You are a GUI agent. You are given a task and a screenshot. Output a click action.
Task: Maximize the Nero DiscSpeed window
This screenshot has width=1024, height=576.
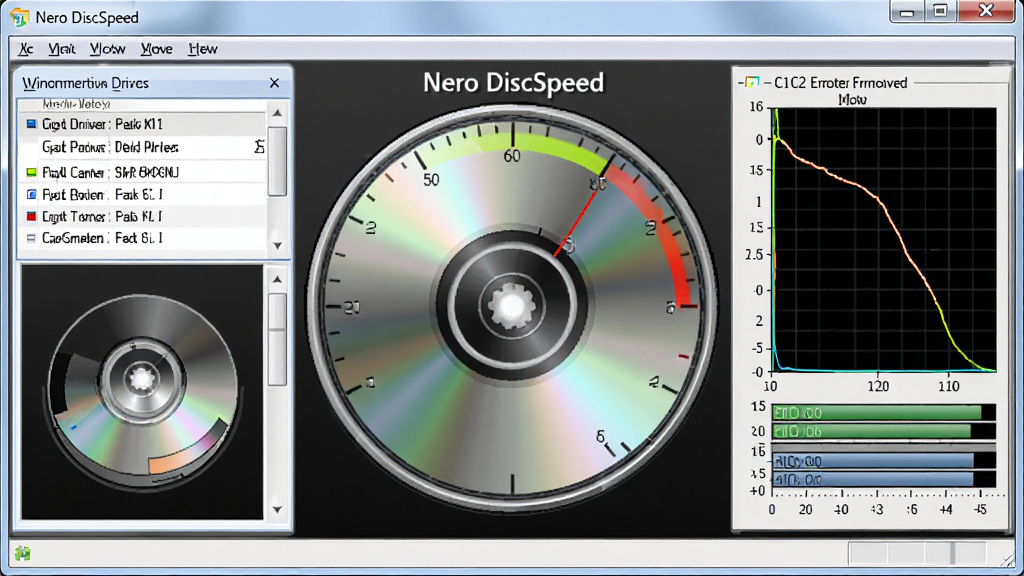tap(940, 12)
